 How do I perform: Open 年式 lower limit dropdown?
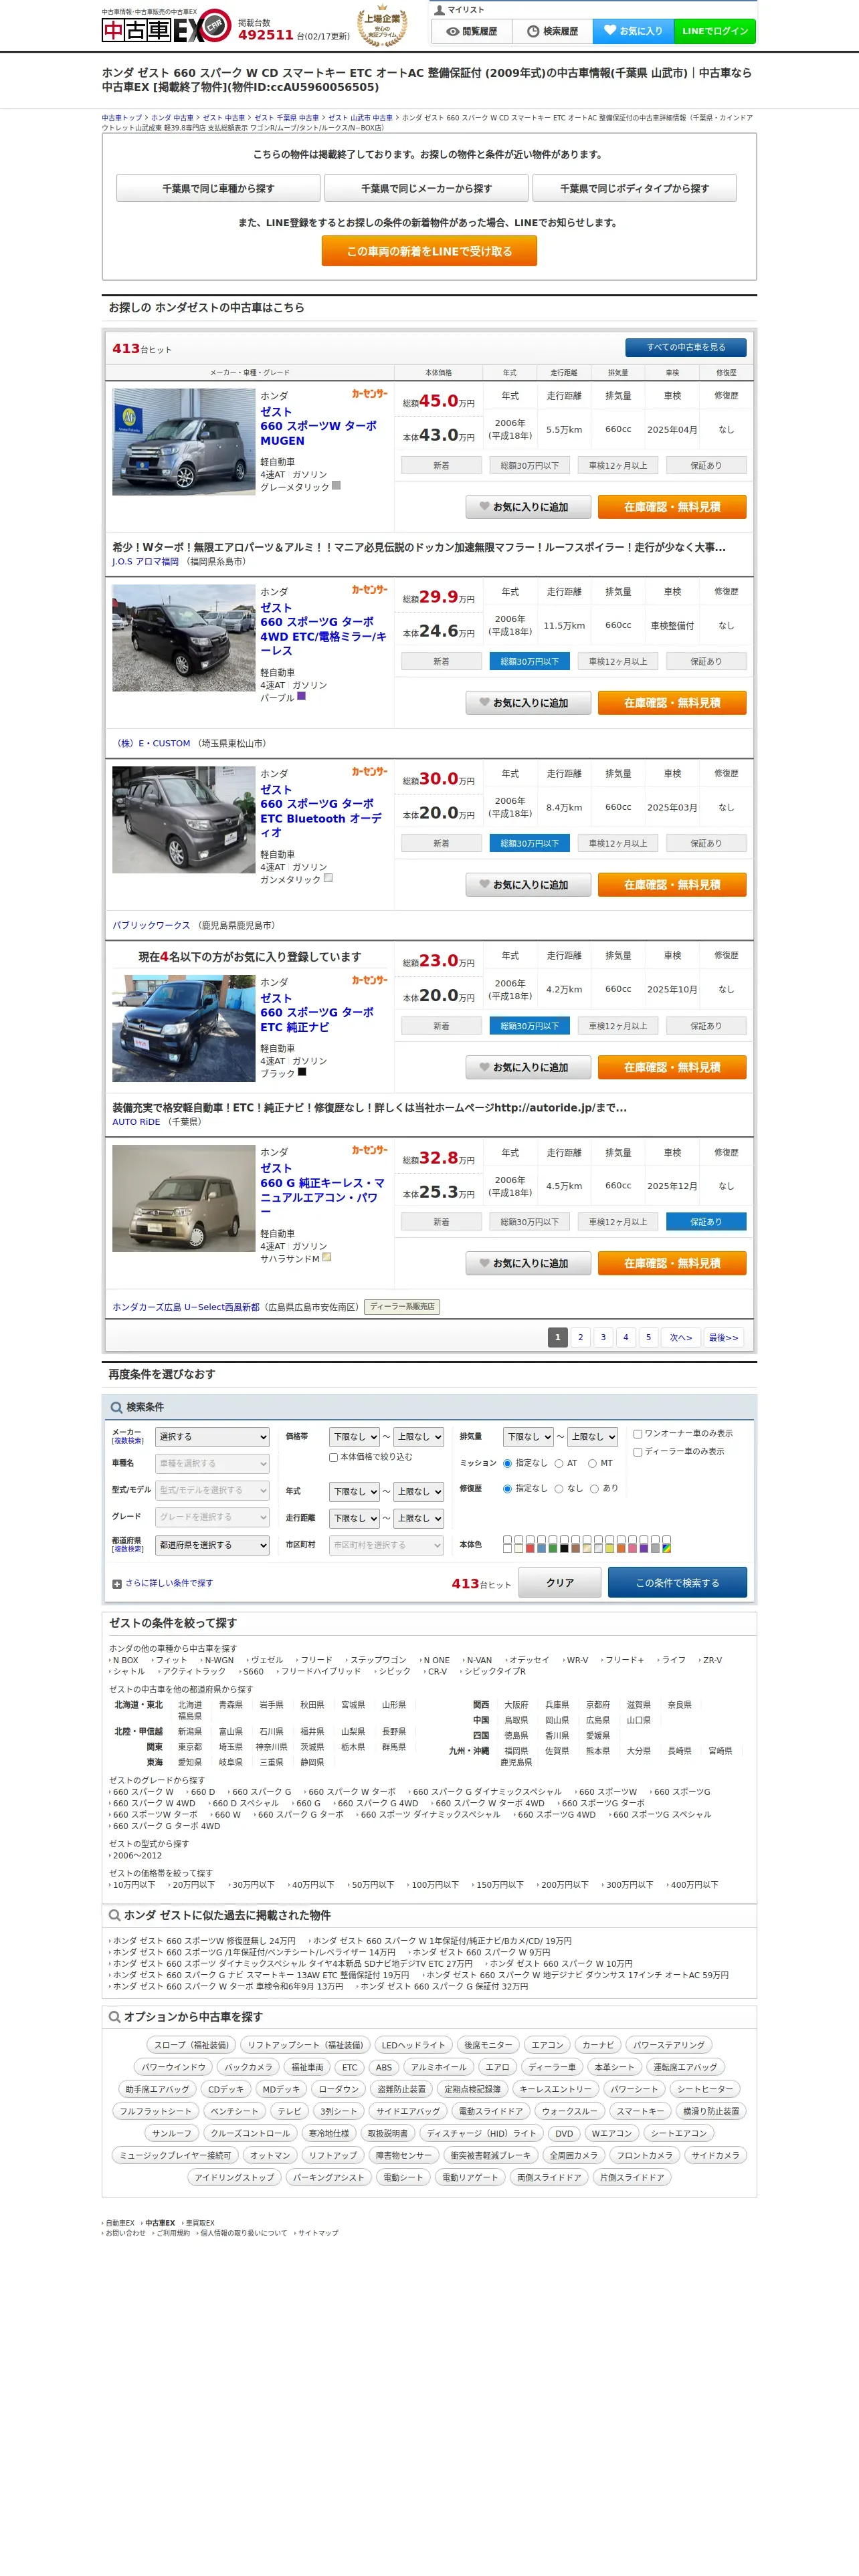[354, 1492]
